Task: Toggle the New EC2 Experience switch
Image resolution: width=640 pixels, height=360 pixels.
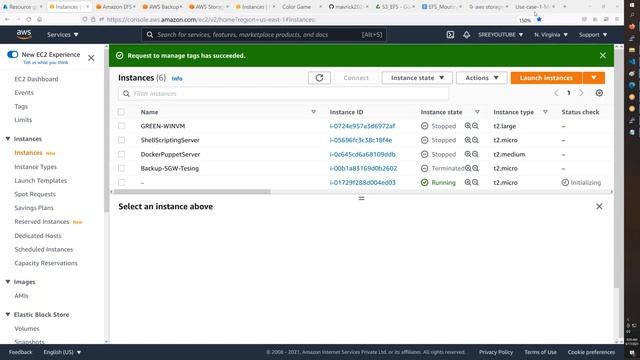Action: click(x=13, y=54)
